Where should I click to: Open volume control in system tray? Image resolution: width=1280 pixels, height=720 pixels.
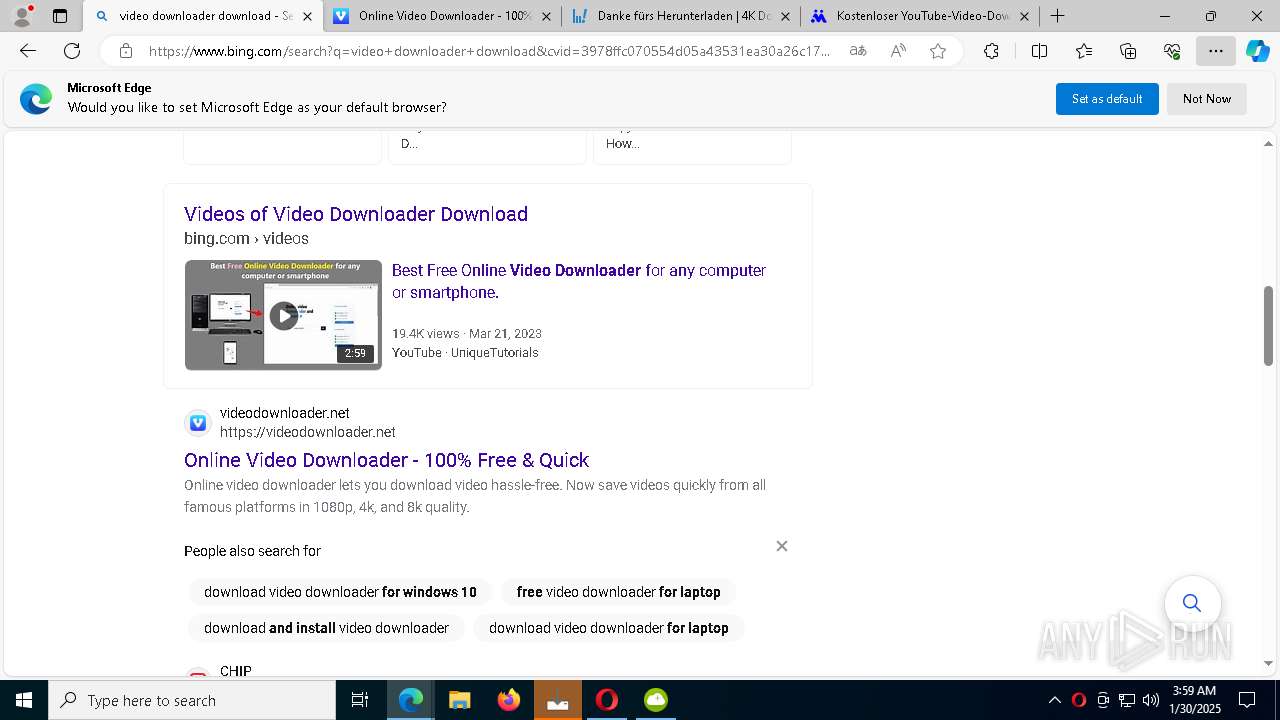pos(1150,700)
